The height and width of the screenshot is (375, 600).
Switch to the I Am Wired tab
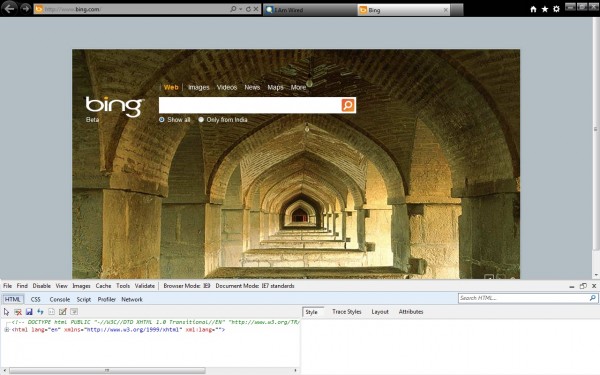click(310, 10)
